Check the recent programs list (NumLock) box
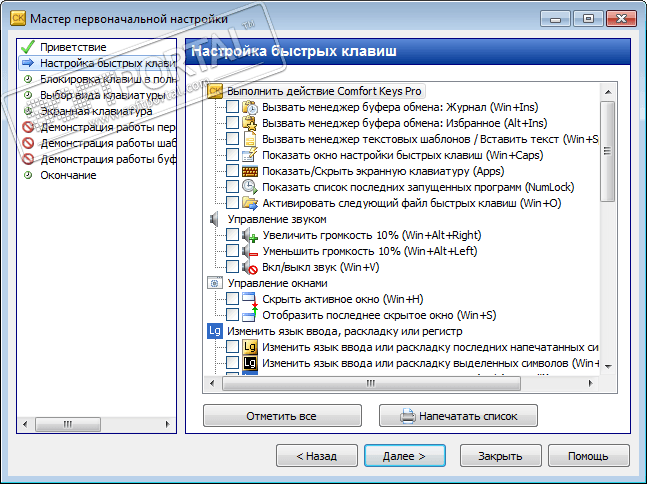 [232, 187]
